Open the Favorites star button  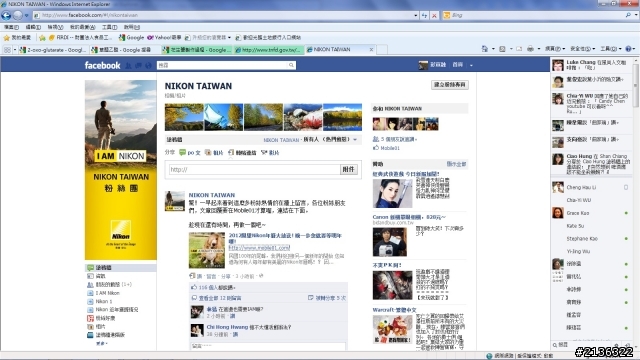coord(17,38)
